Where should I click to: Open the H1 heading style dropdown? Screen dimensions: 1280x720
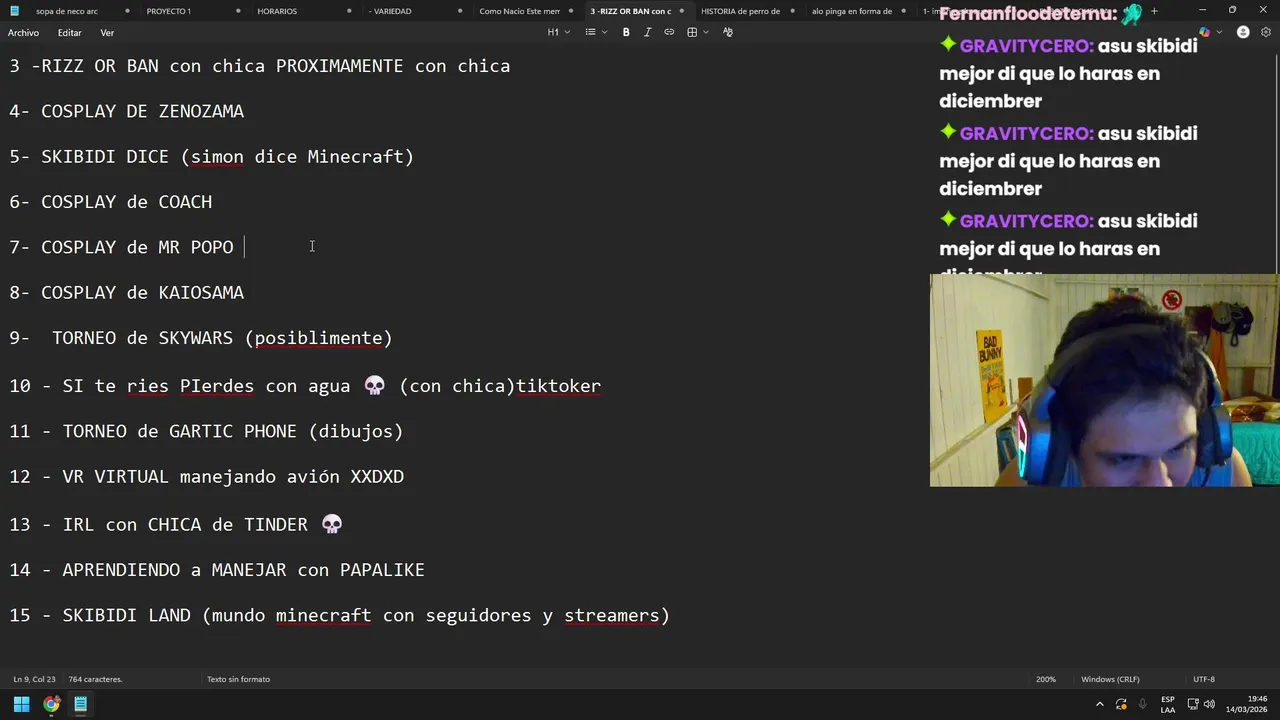[558, 32]
